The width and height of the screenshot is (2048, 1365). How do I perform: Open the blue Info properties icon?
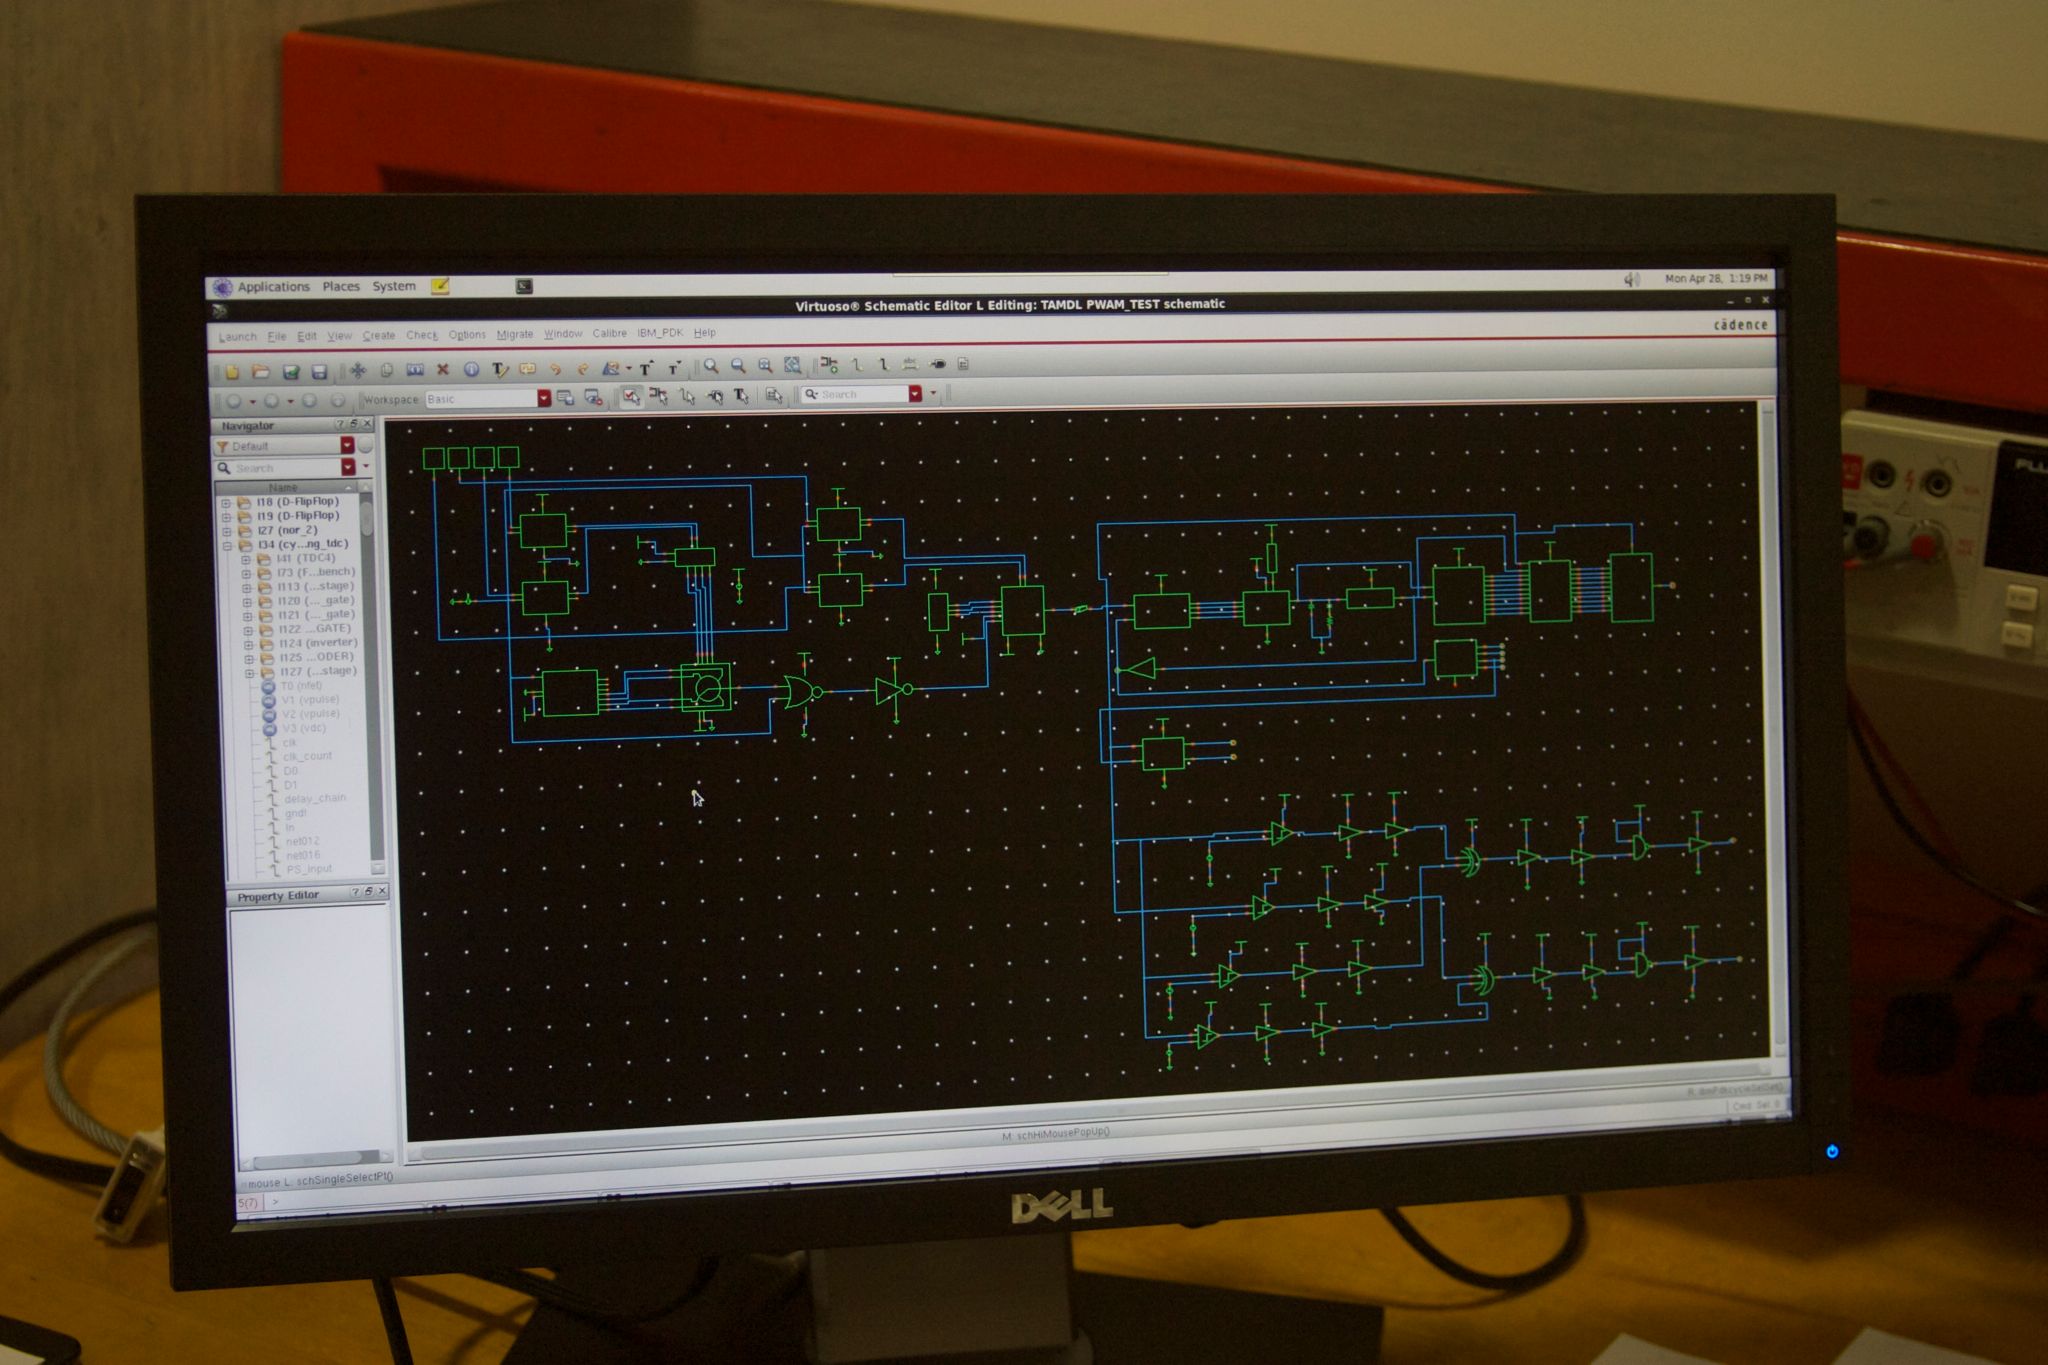tap(471, 369)
